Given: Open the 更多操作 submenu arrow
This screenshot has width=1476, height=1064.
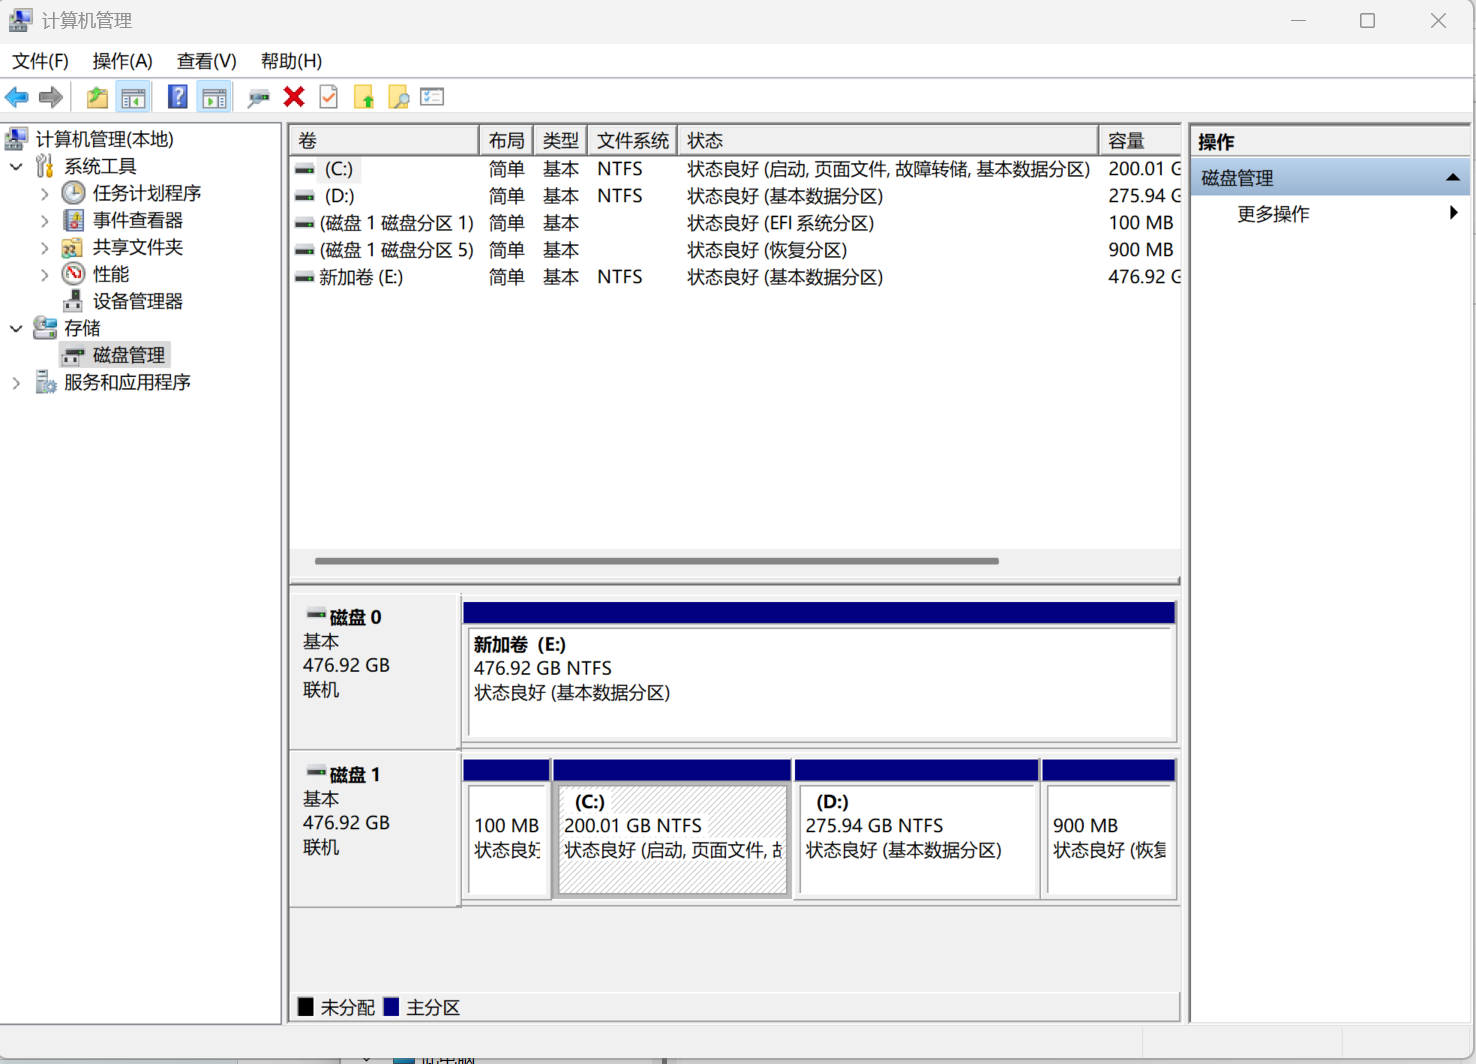Looking at the screenshot, I should (1453, 213).
